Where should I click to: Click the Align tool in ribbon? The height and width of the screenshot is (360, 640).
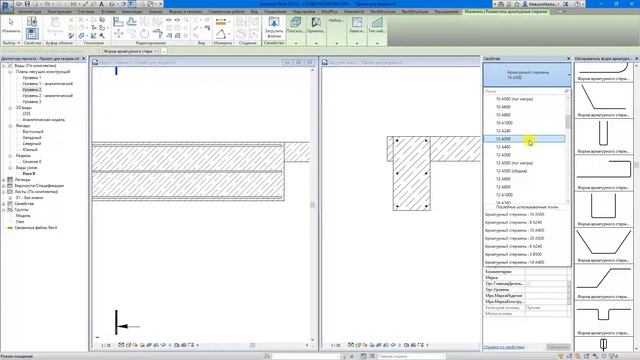click(x=118, y=22)
